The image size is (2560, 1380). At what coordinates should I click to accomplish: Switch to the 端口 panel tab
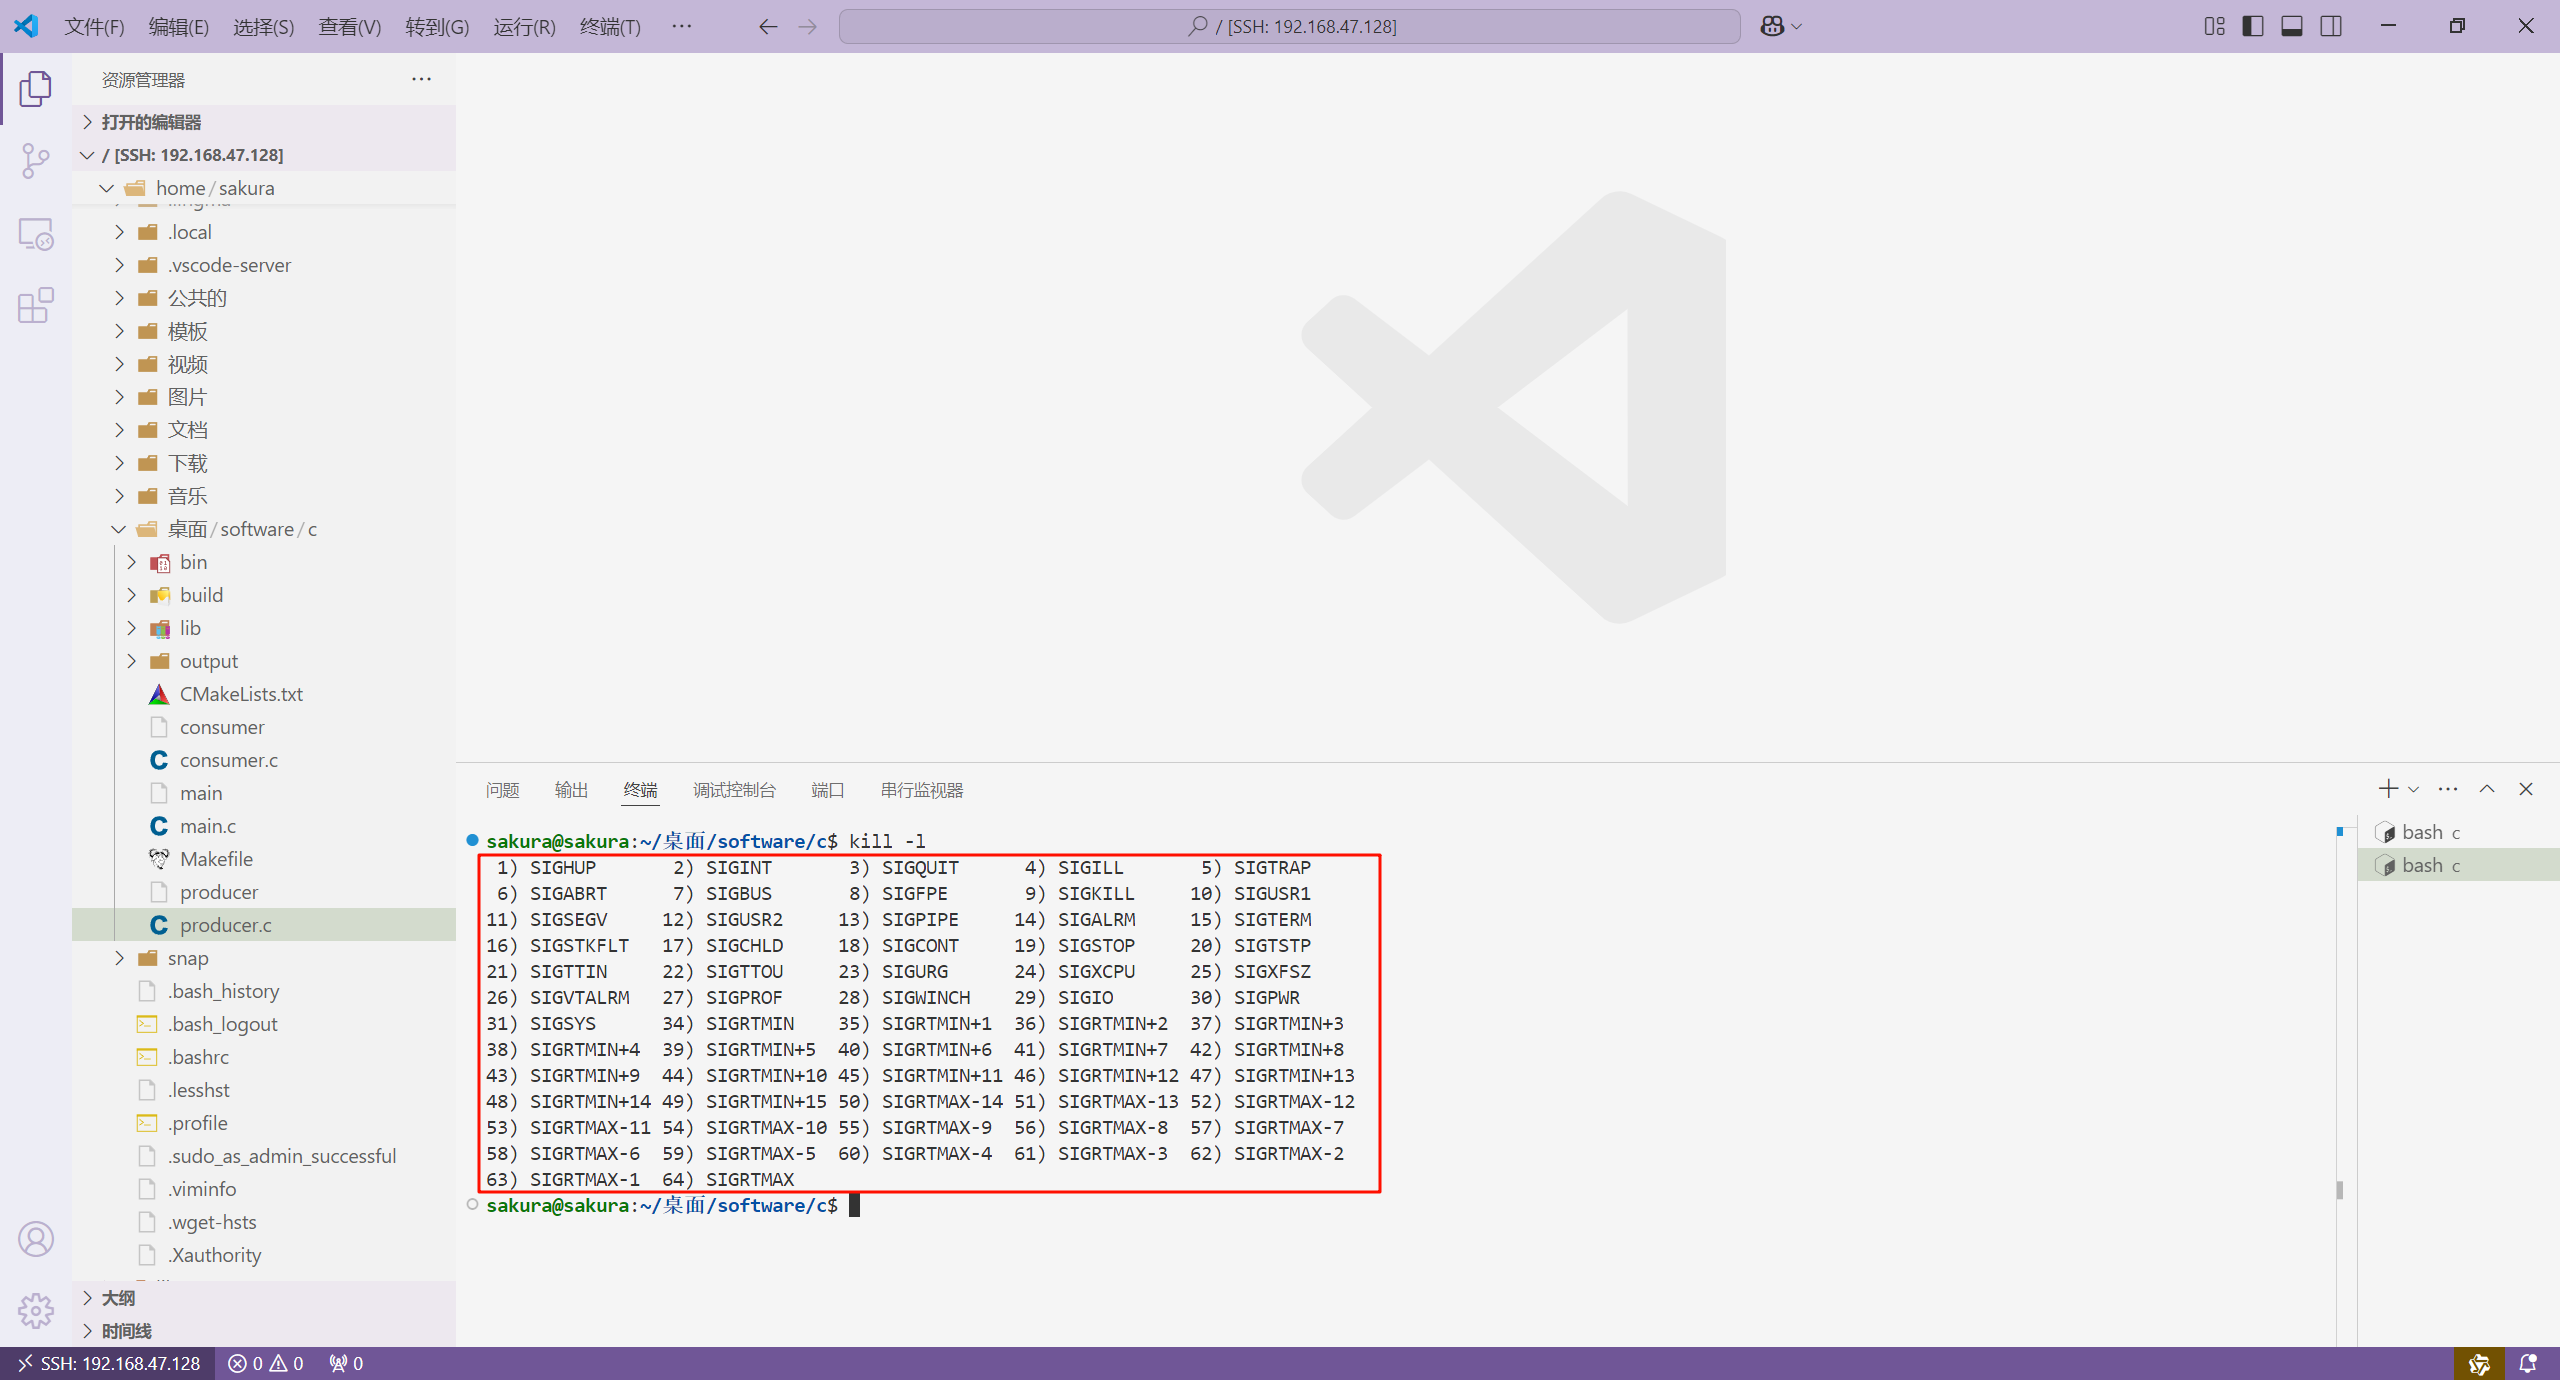[828, 790]
